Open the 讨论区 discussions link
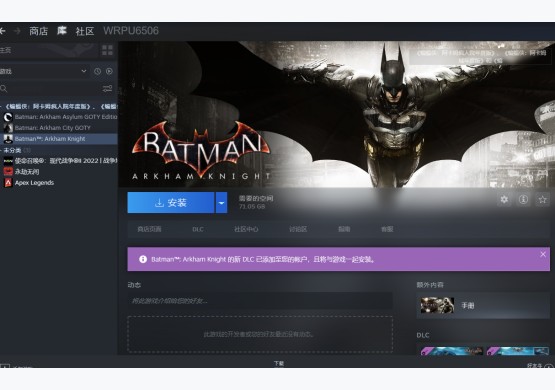This screenshot has width=555, height=390. point(298,229)
